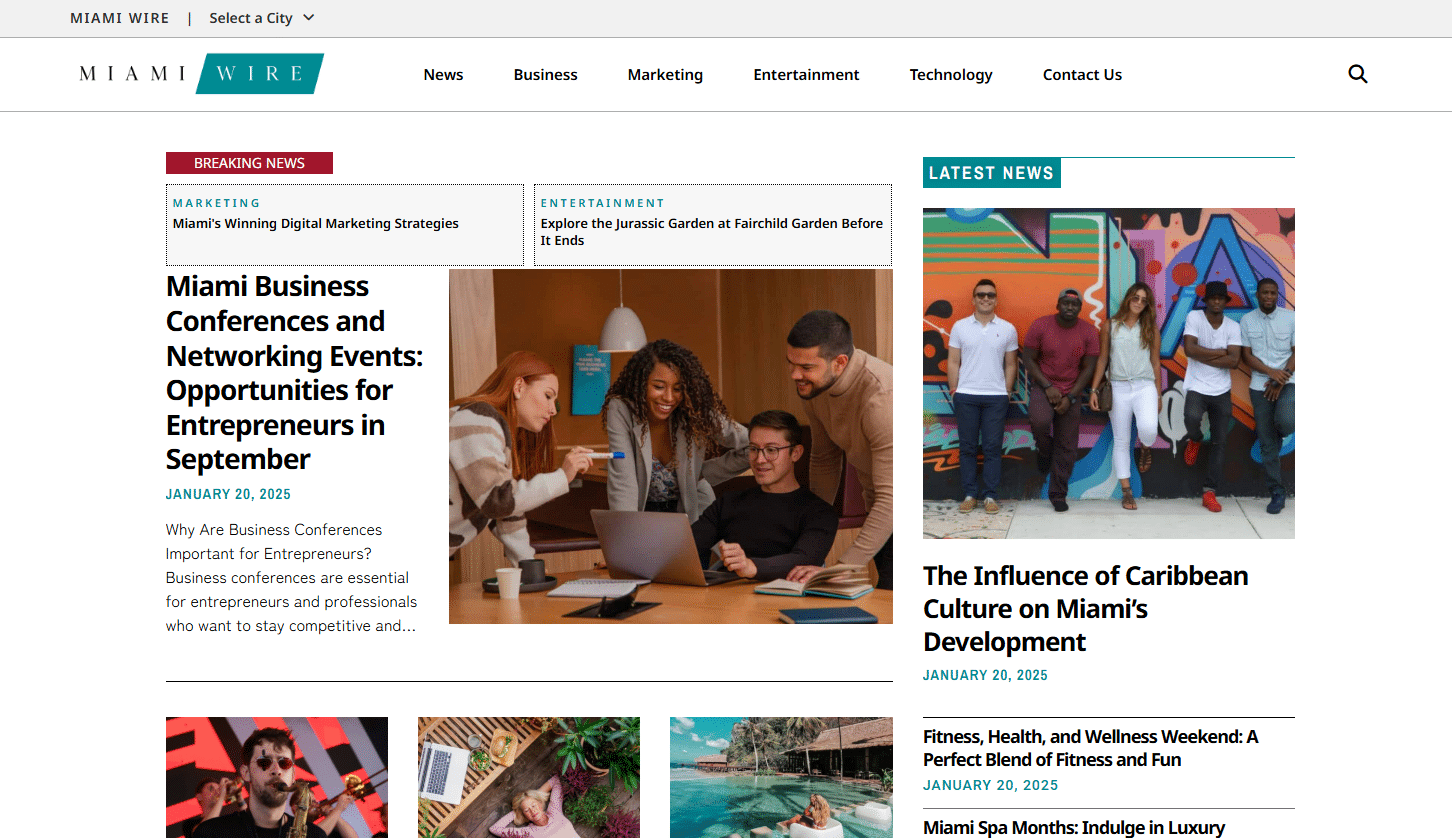Viewport: 1452px width, 838px height.
Task: Open the Marketing nav link
Action: coord(665,75)
